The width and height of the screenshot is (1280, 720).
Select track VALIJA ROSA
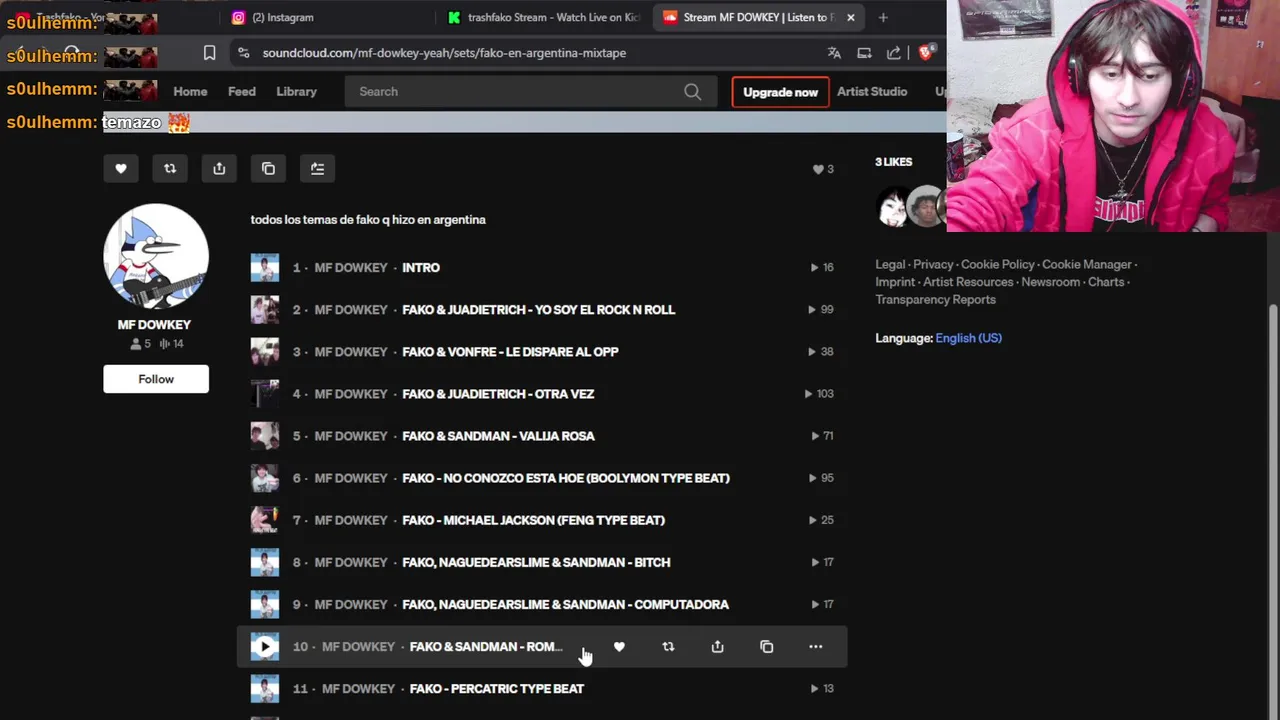tap(498, 436)
